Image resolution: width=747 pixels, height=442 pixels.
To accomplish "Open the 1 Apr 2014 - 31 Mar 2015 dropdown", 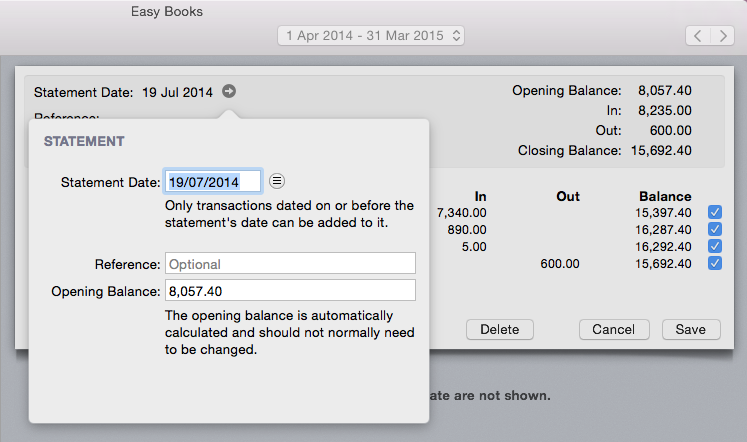I will coord(371,36).
